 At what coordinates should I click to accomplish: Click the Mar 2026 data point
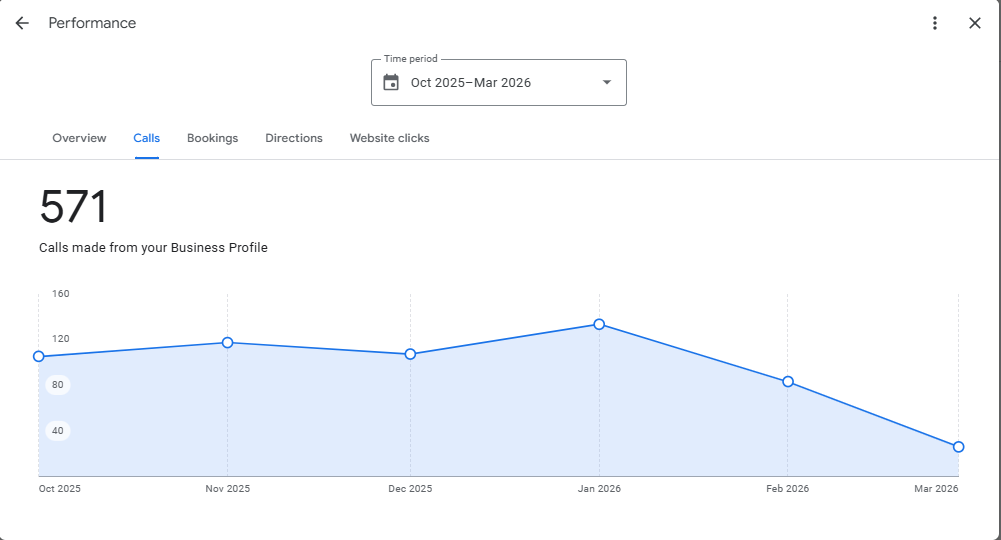(958, 447)
